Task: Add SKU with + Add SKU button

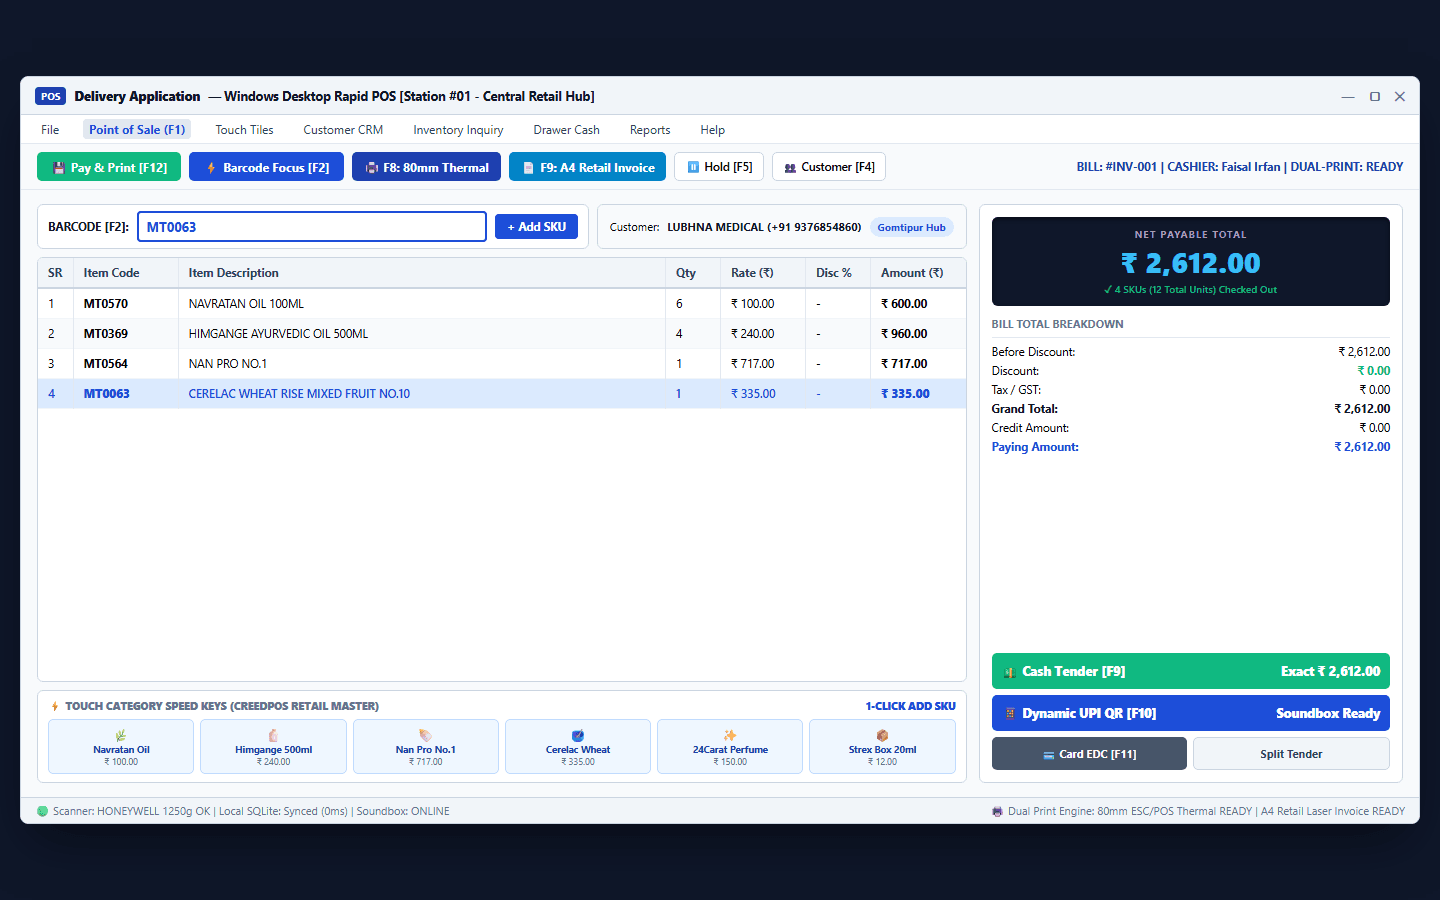Action: 536,227
